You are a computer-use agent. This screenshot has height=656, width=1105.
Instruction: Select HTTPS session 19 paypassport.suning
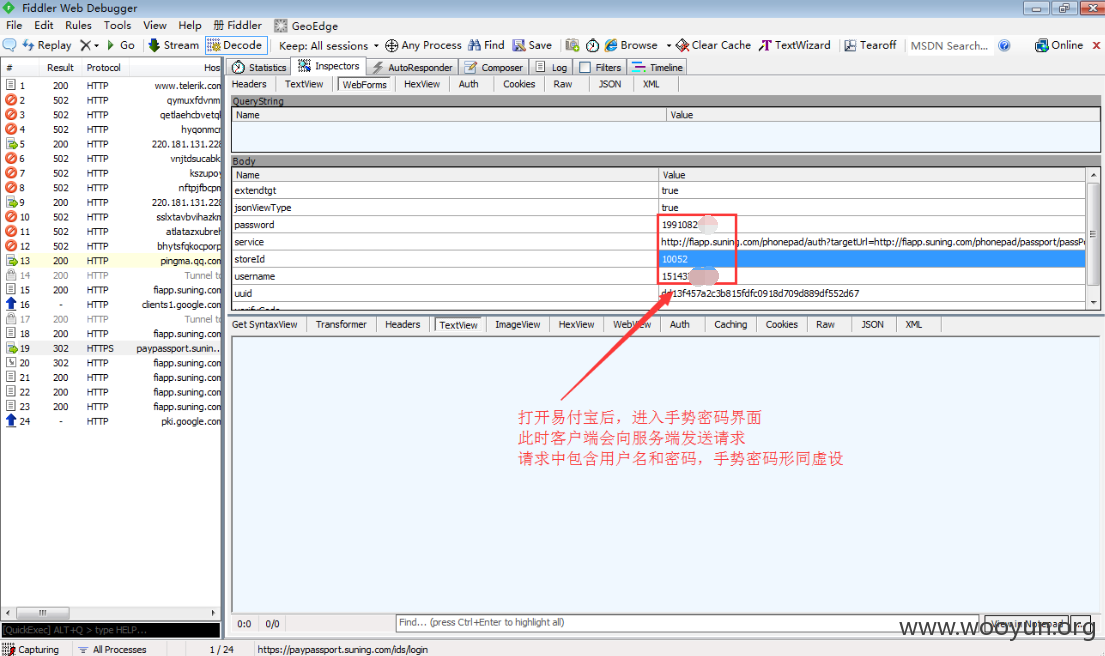[x=112, y=348]
